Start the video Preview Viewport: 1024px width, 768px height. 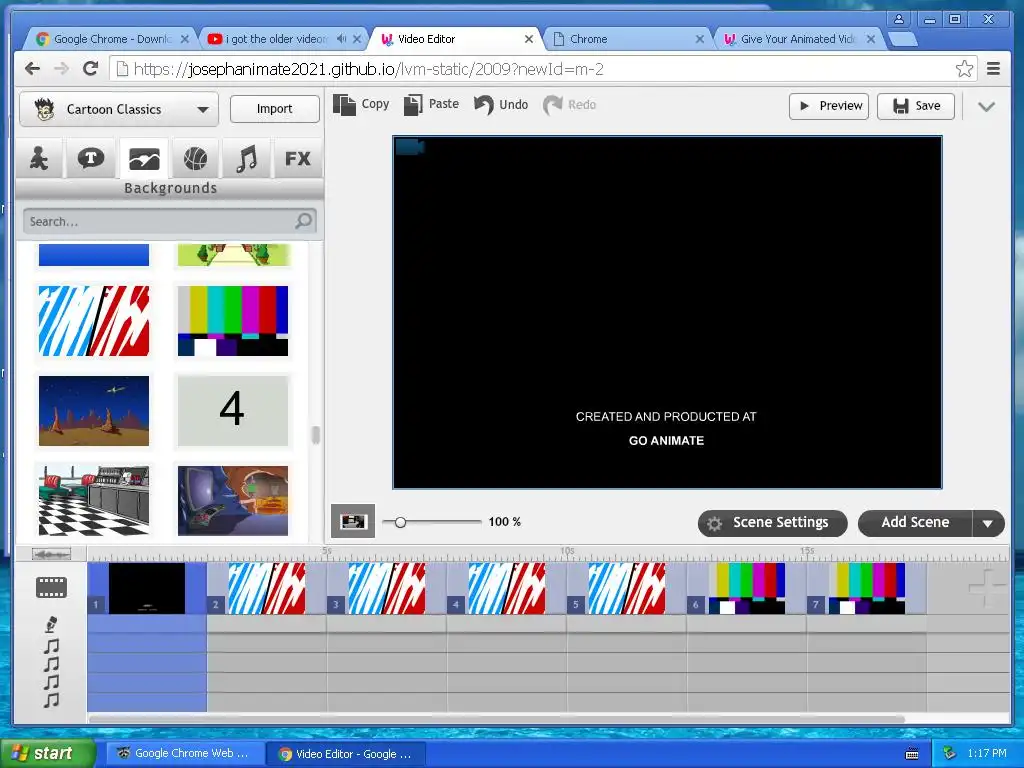[829, 106]
